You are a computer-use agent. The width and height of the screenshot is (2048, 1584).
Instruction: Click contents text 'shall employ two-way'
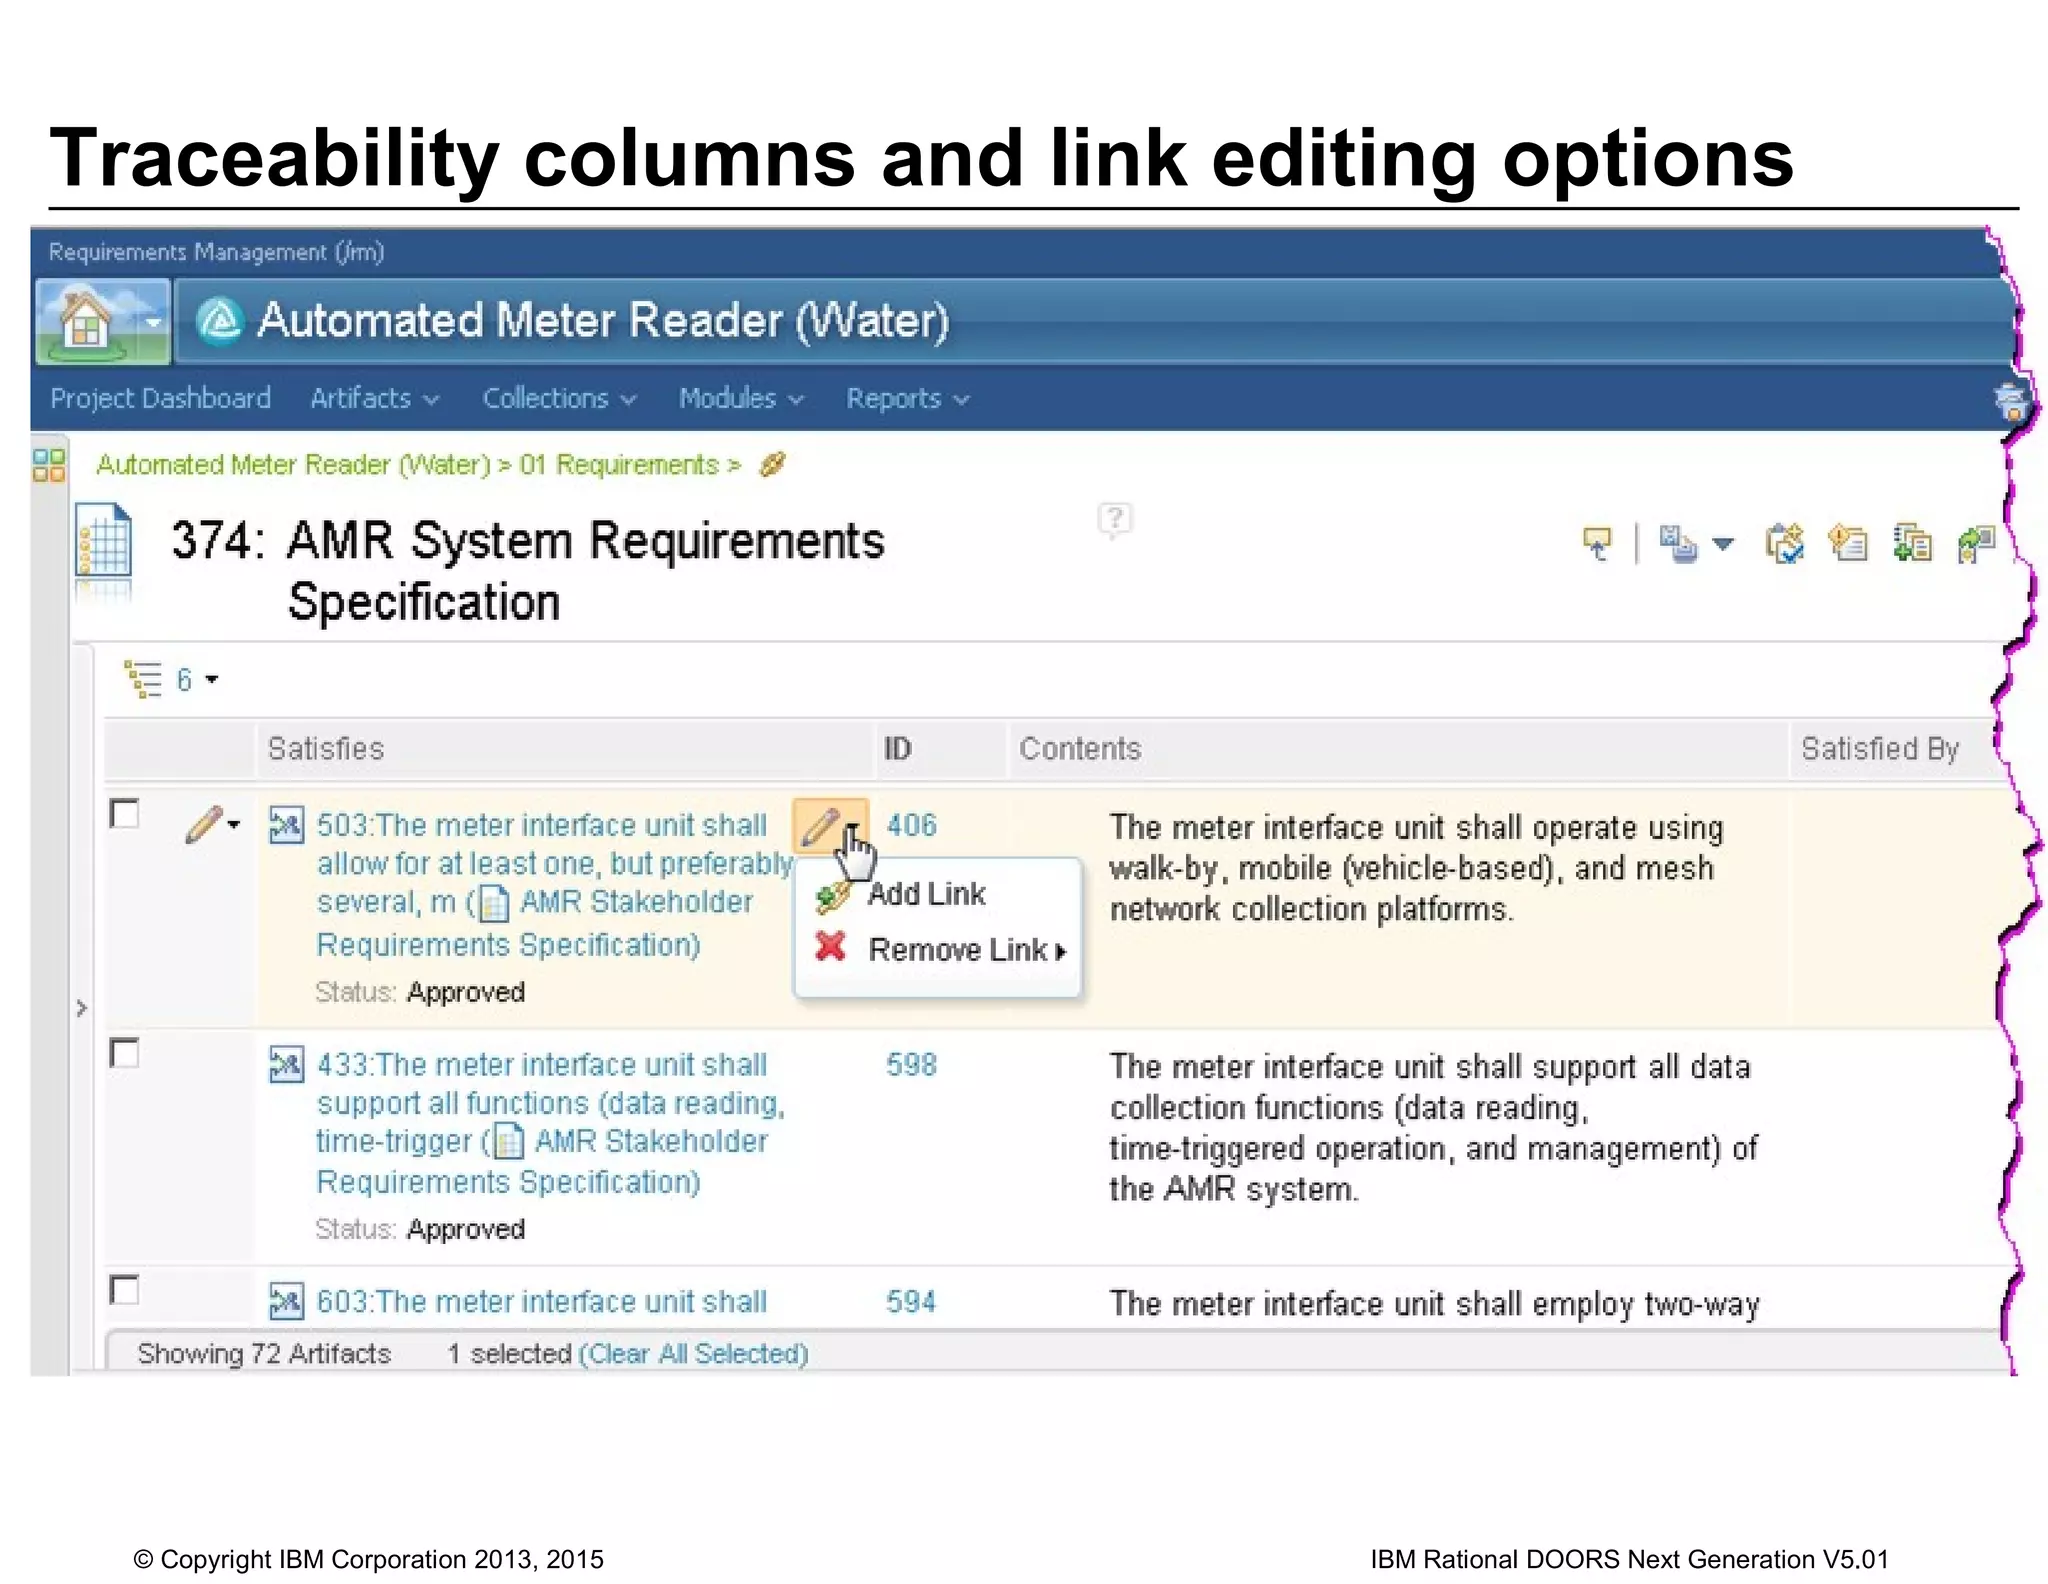(x=1608, y=1304)
